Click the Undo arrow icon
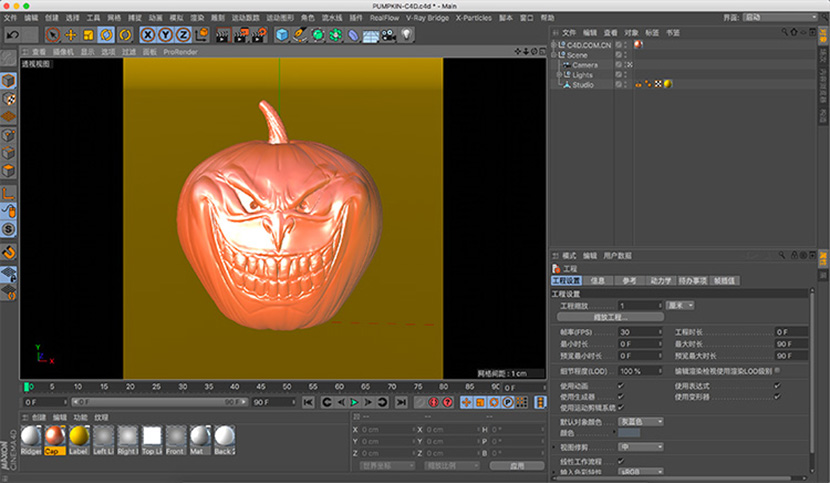Image resolution: width=830 pixels, height=483 pixels. pos(13,35)
